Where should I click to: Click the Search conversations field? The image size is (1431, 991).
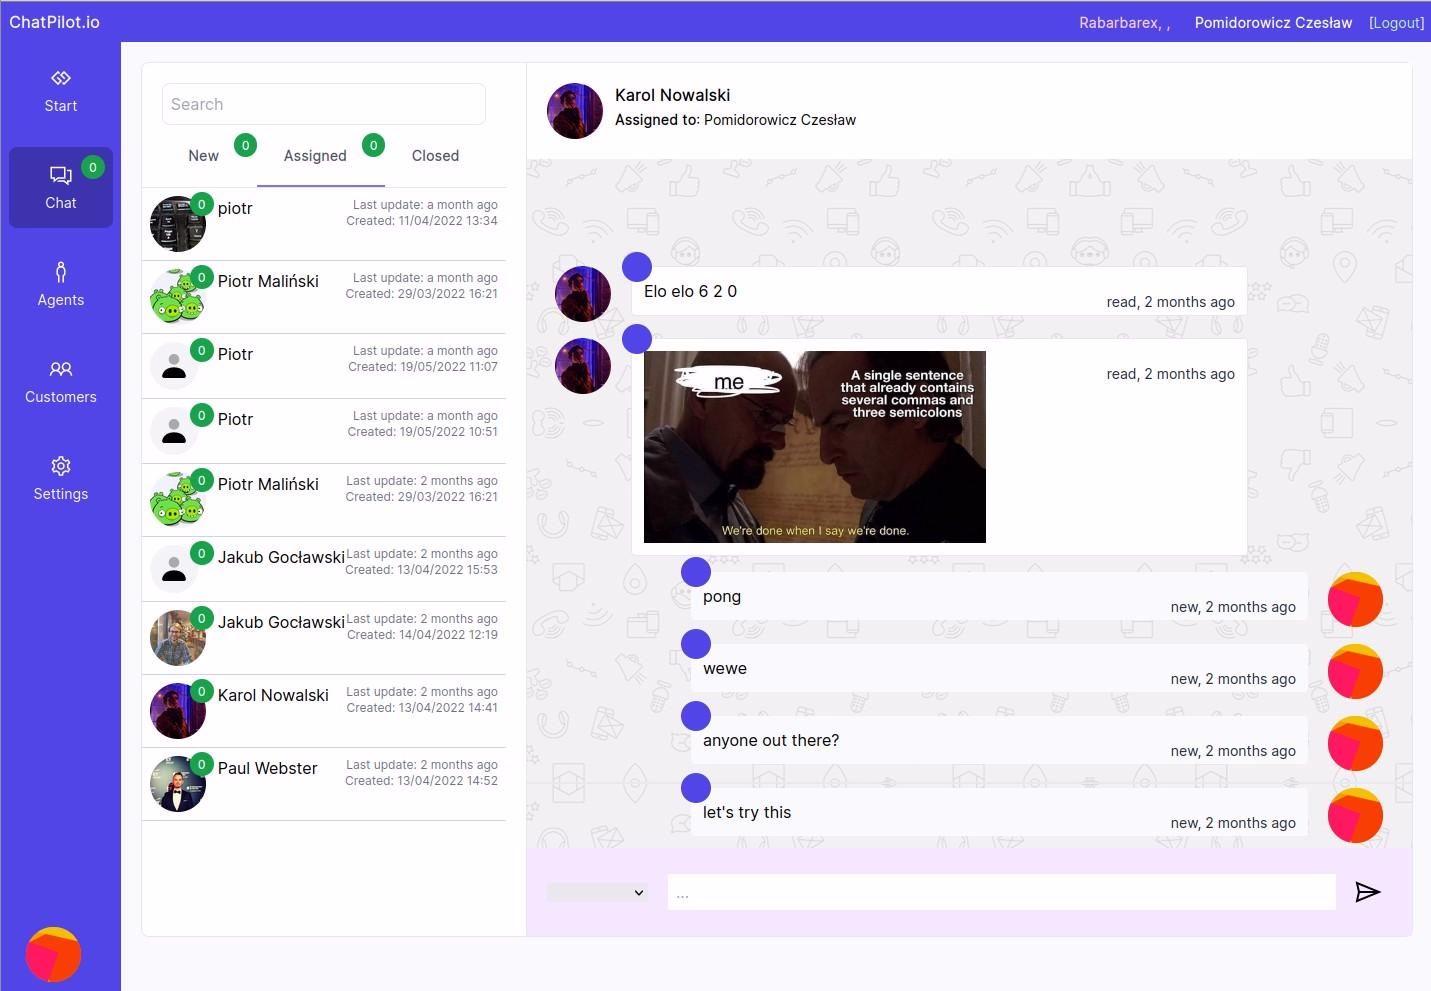[x=324, y=104]
